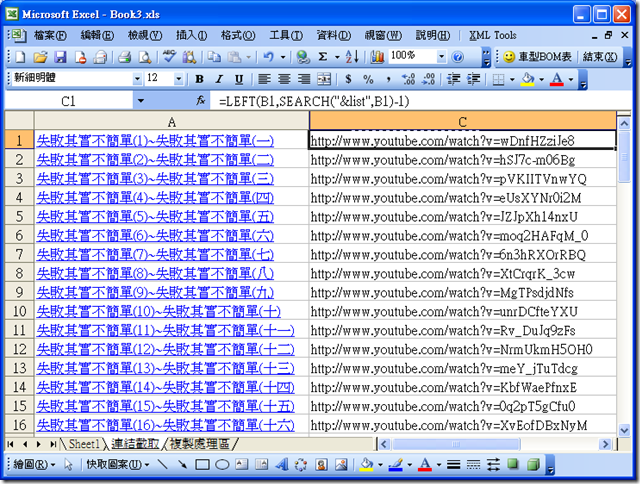Apply blue line color in drawing toolbar

[x=396, y=464]
